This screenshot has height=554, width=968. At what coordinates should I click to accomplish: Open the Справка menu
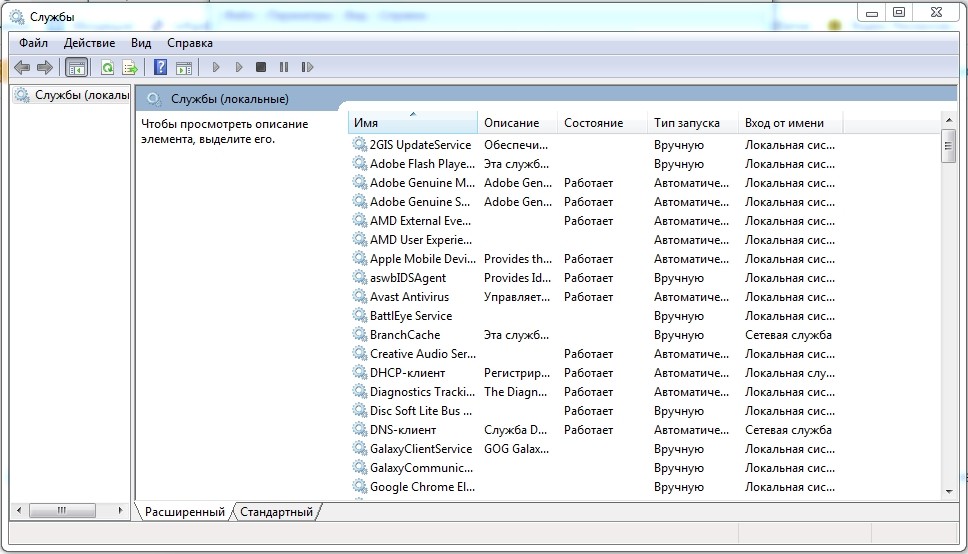coord(190,43)
